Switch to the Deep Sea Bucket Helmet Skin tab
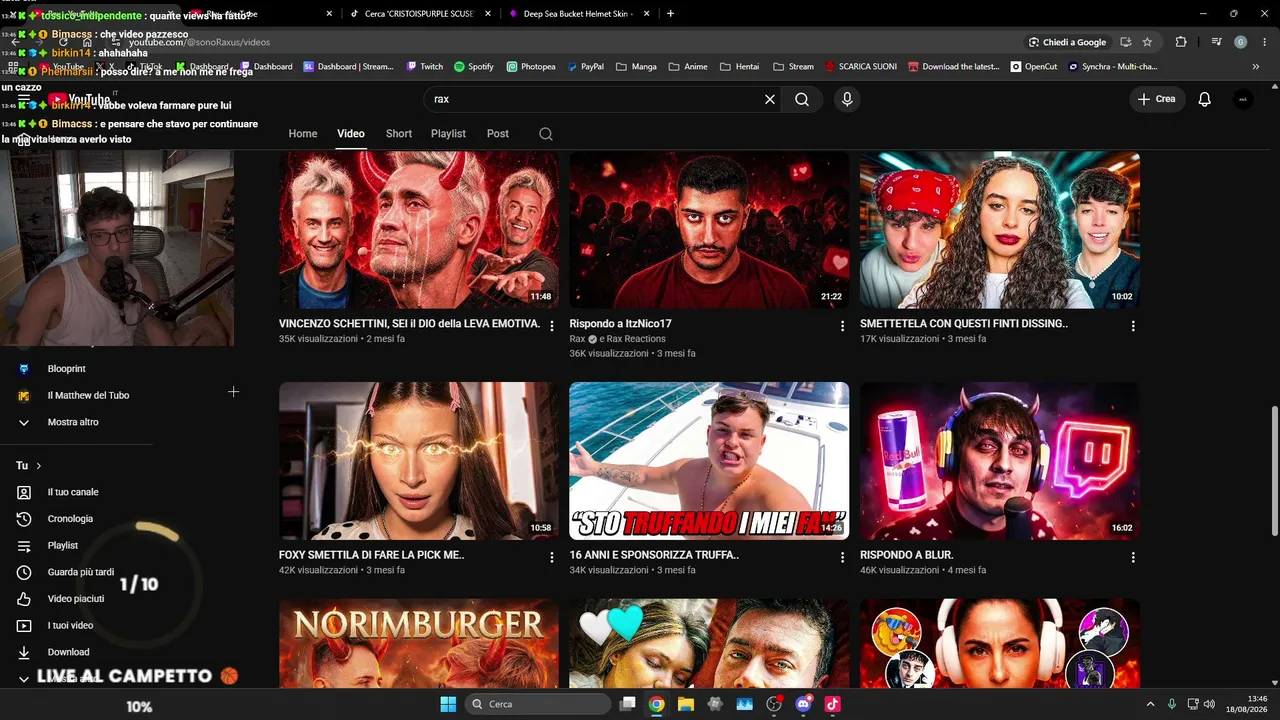The image size is (1280, 720). 579,14
